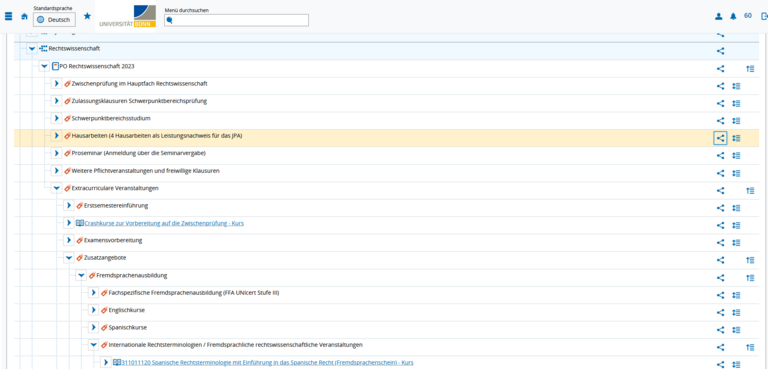Select the Spanischkurse label
The width and height of the screenshot is (768, 369).
tap(128, 327)
